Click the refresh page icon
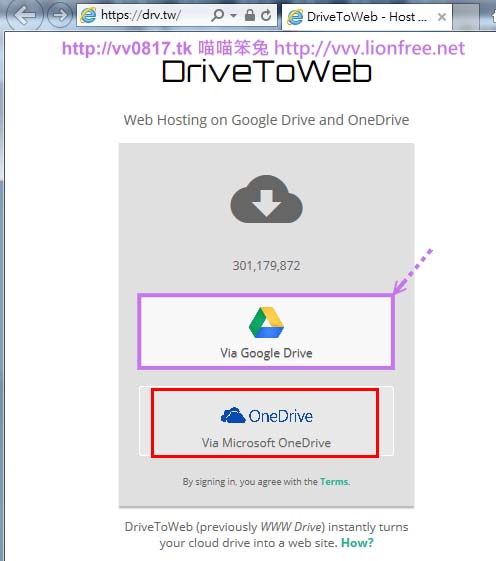 [266, 15]
